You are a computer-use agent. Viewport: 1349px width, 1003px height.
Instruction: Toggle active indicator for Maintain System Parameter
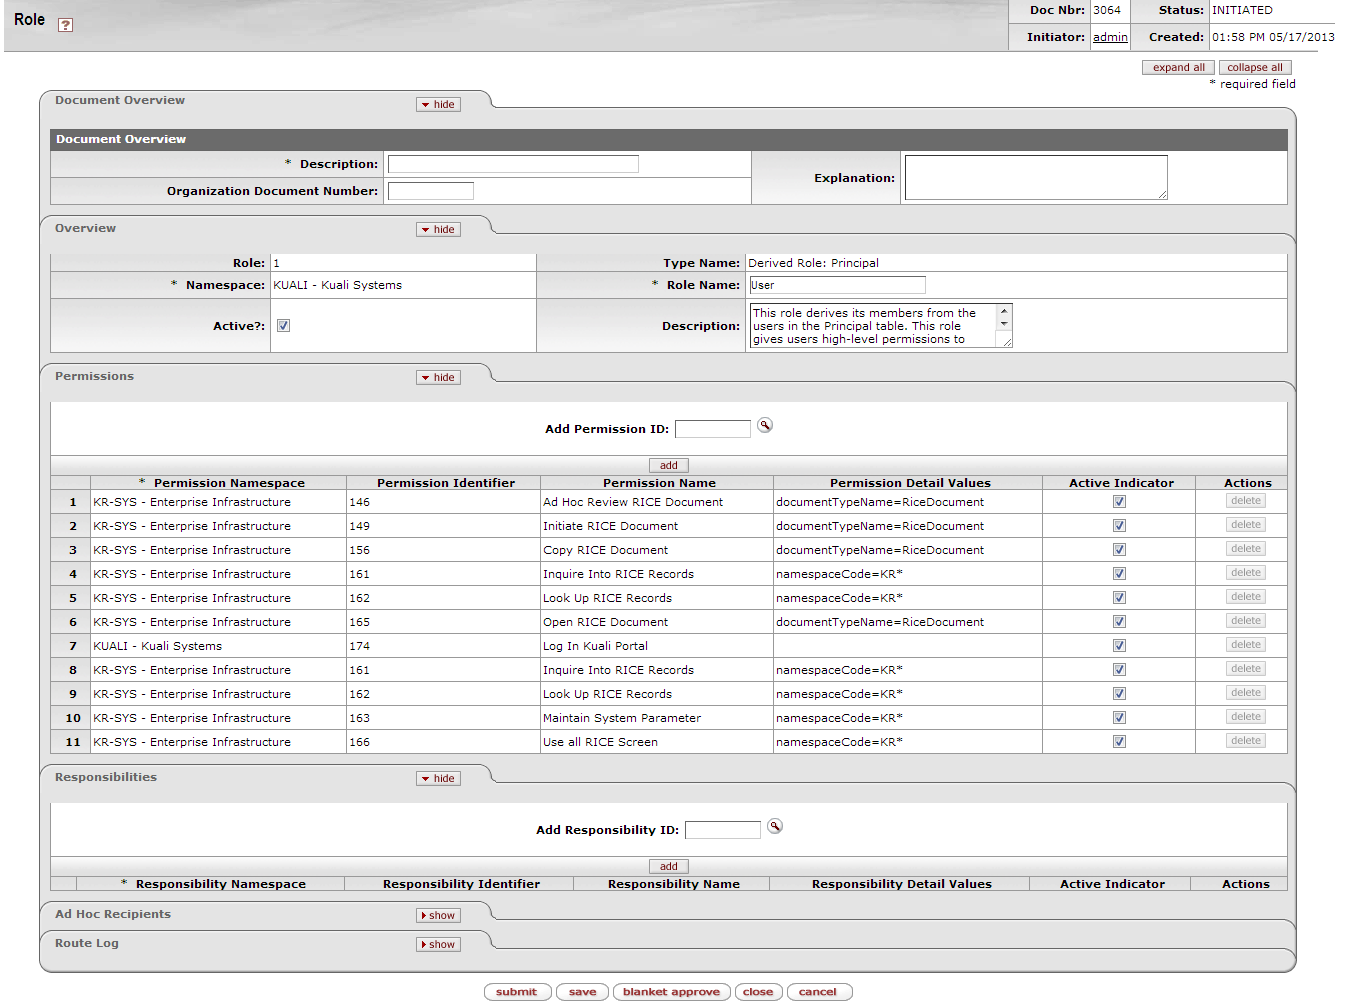1119,718
